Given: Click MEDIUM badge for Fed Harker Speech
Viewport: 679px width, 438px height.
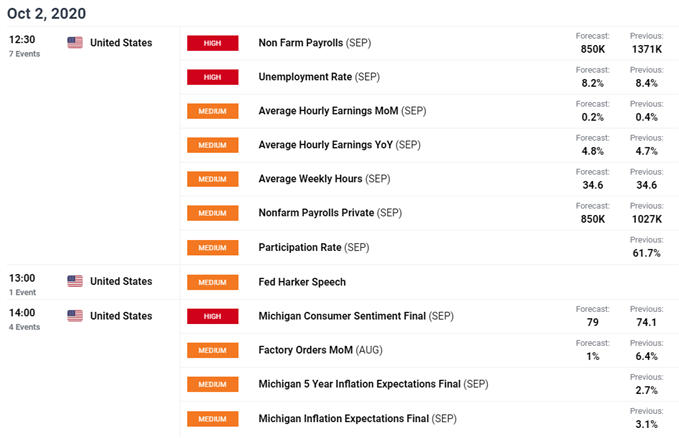Looking at the screenshot, I should coord(212,282).
